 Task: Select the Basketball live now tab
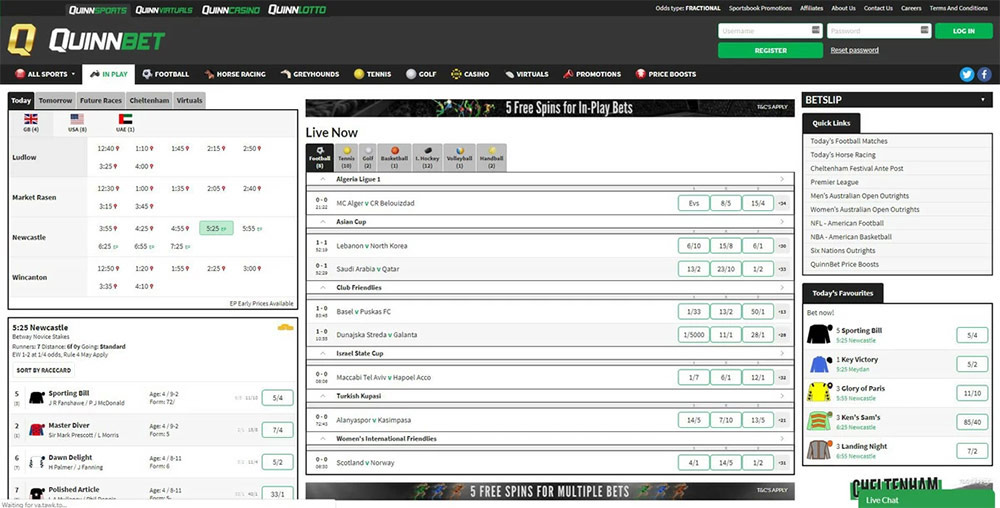pyautogui.click(x=394, y=157)
